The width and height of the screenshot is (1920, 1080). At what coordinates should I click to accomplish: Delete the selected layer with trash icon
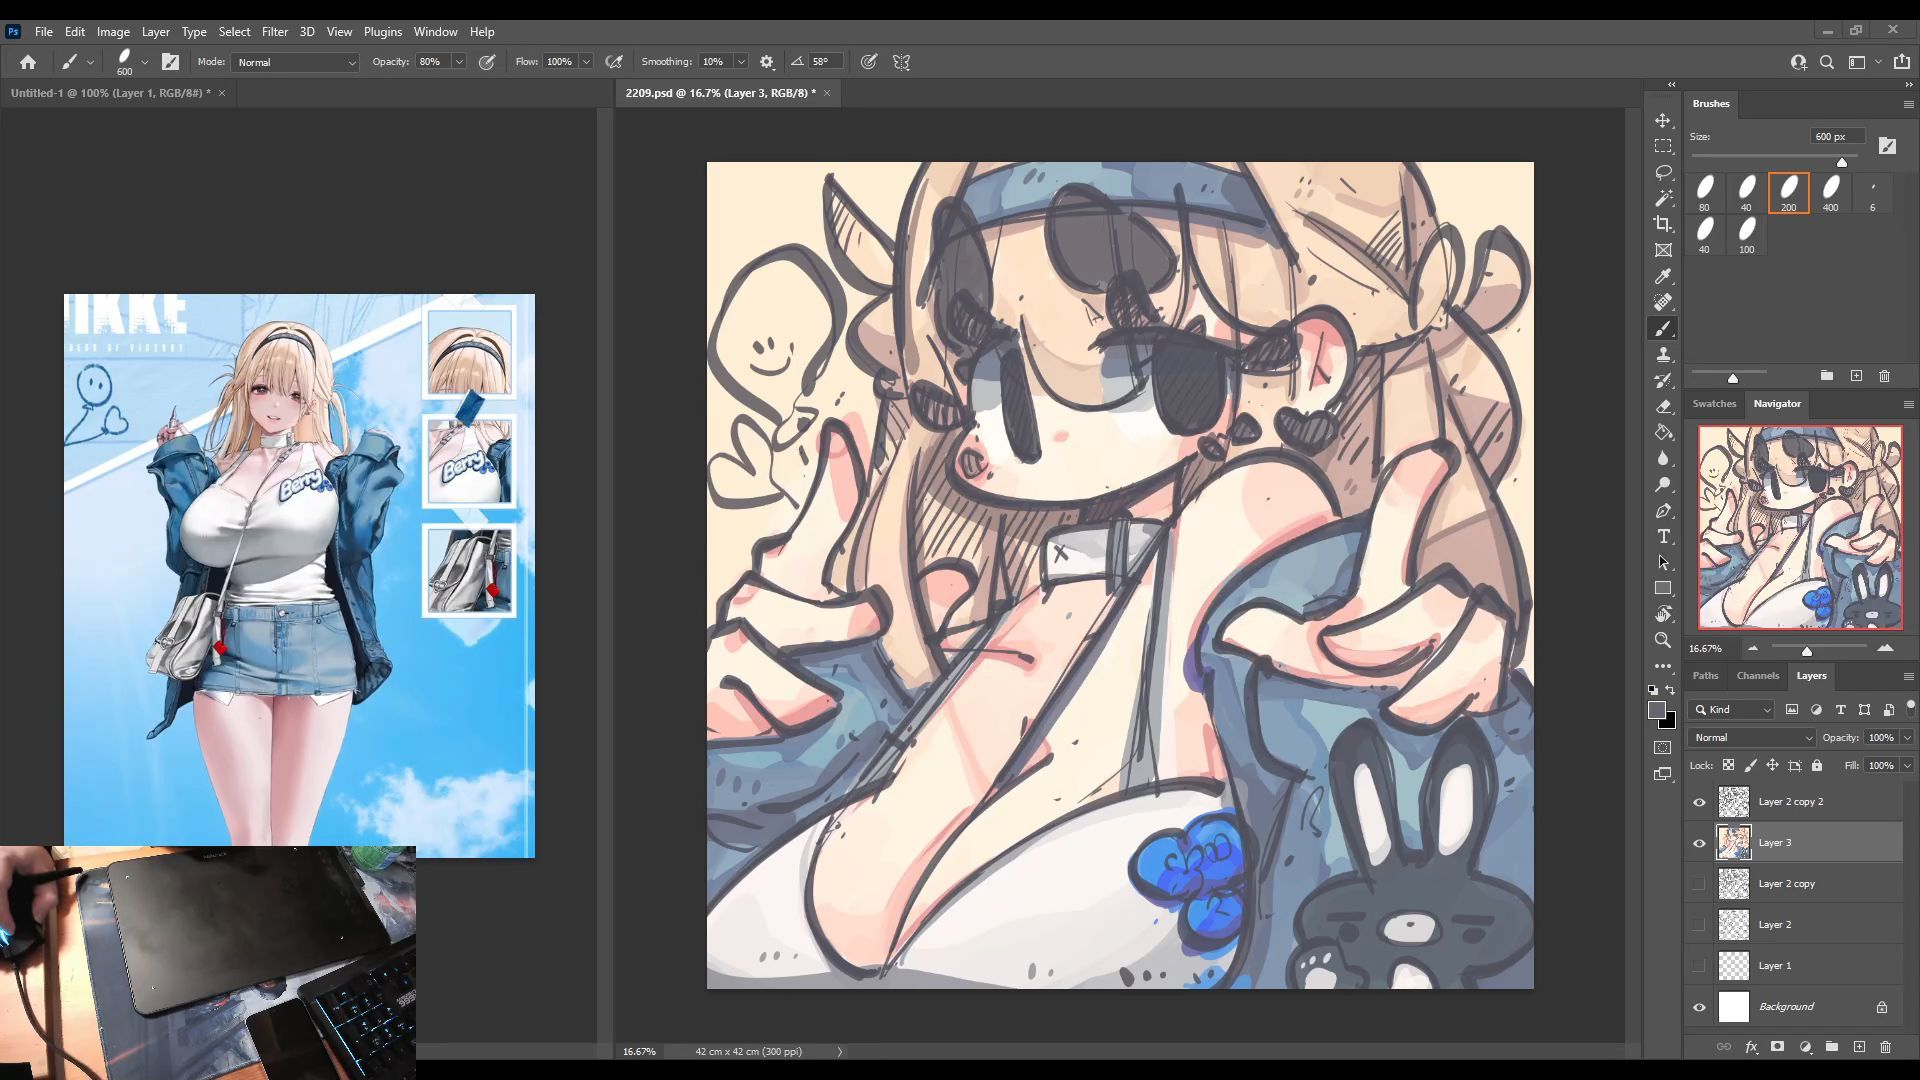pos(1885,1047)
